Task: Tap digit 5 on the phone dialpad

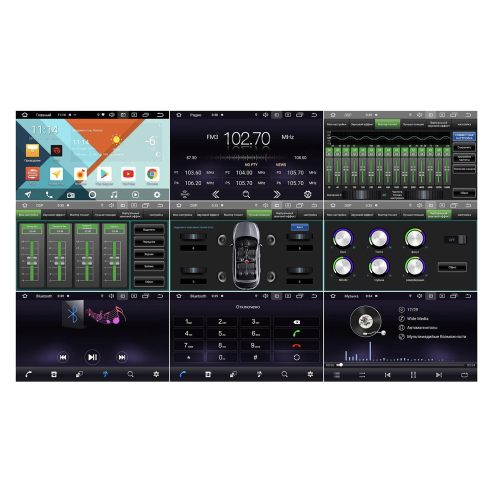Action: pyautogui.click(x=222, y=333)
